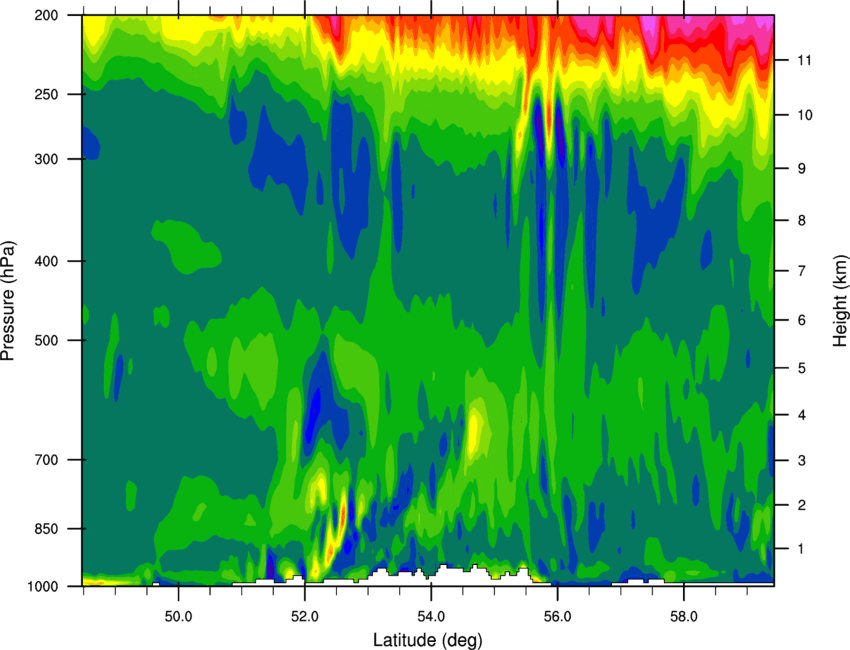Viewport: 850px width, 650px height.
Task: Click the 9 km height label
Action: click(802, 168)
